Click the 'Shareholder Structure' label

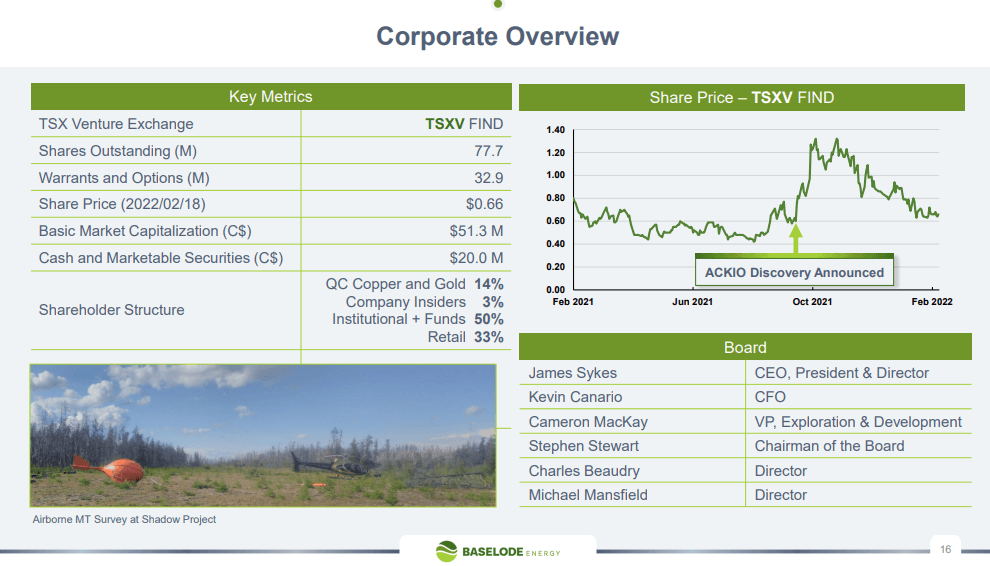112,310
